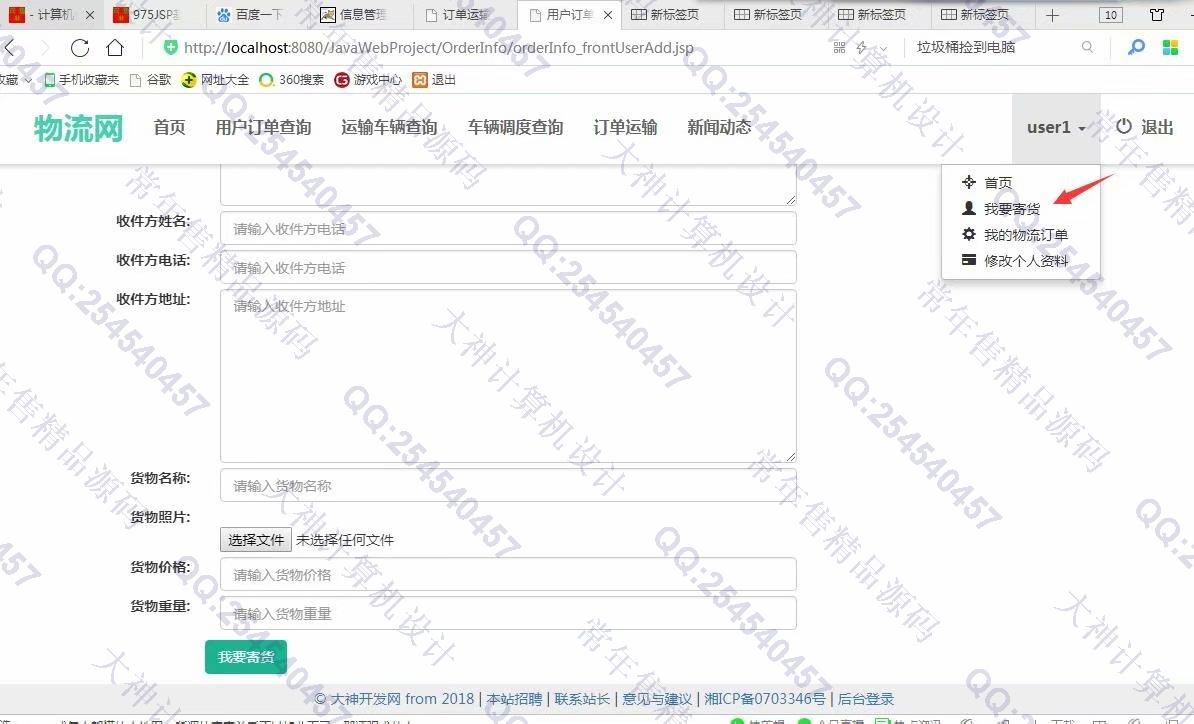Screen dimensions: 1194x724
Task: Reload the page with the refresh icon
Action: (x=80, y=48)
